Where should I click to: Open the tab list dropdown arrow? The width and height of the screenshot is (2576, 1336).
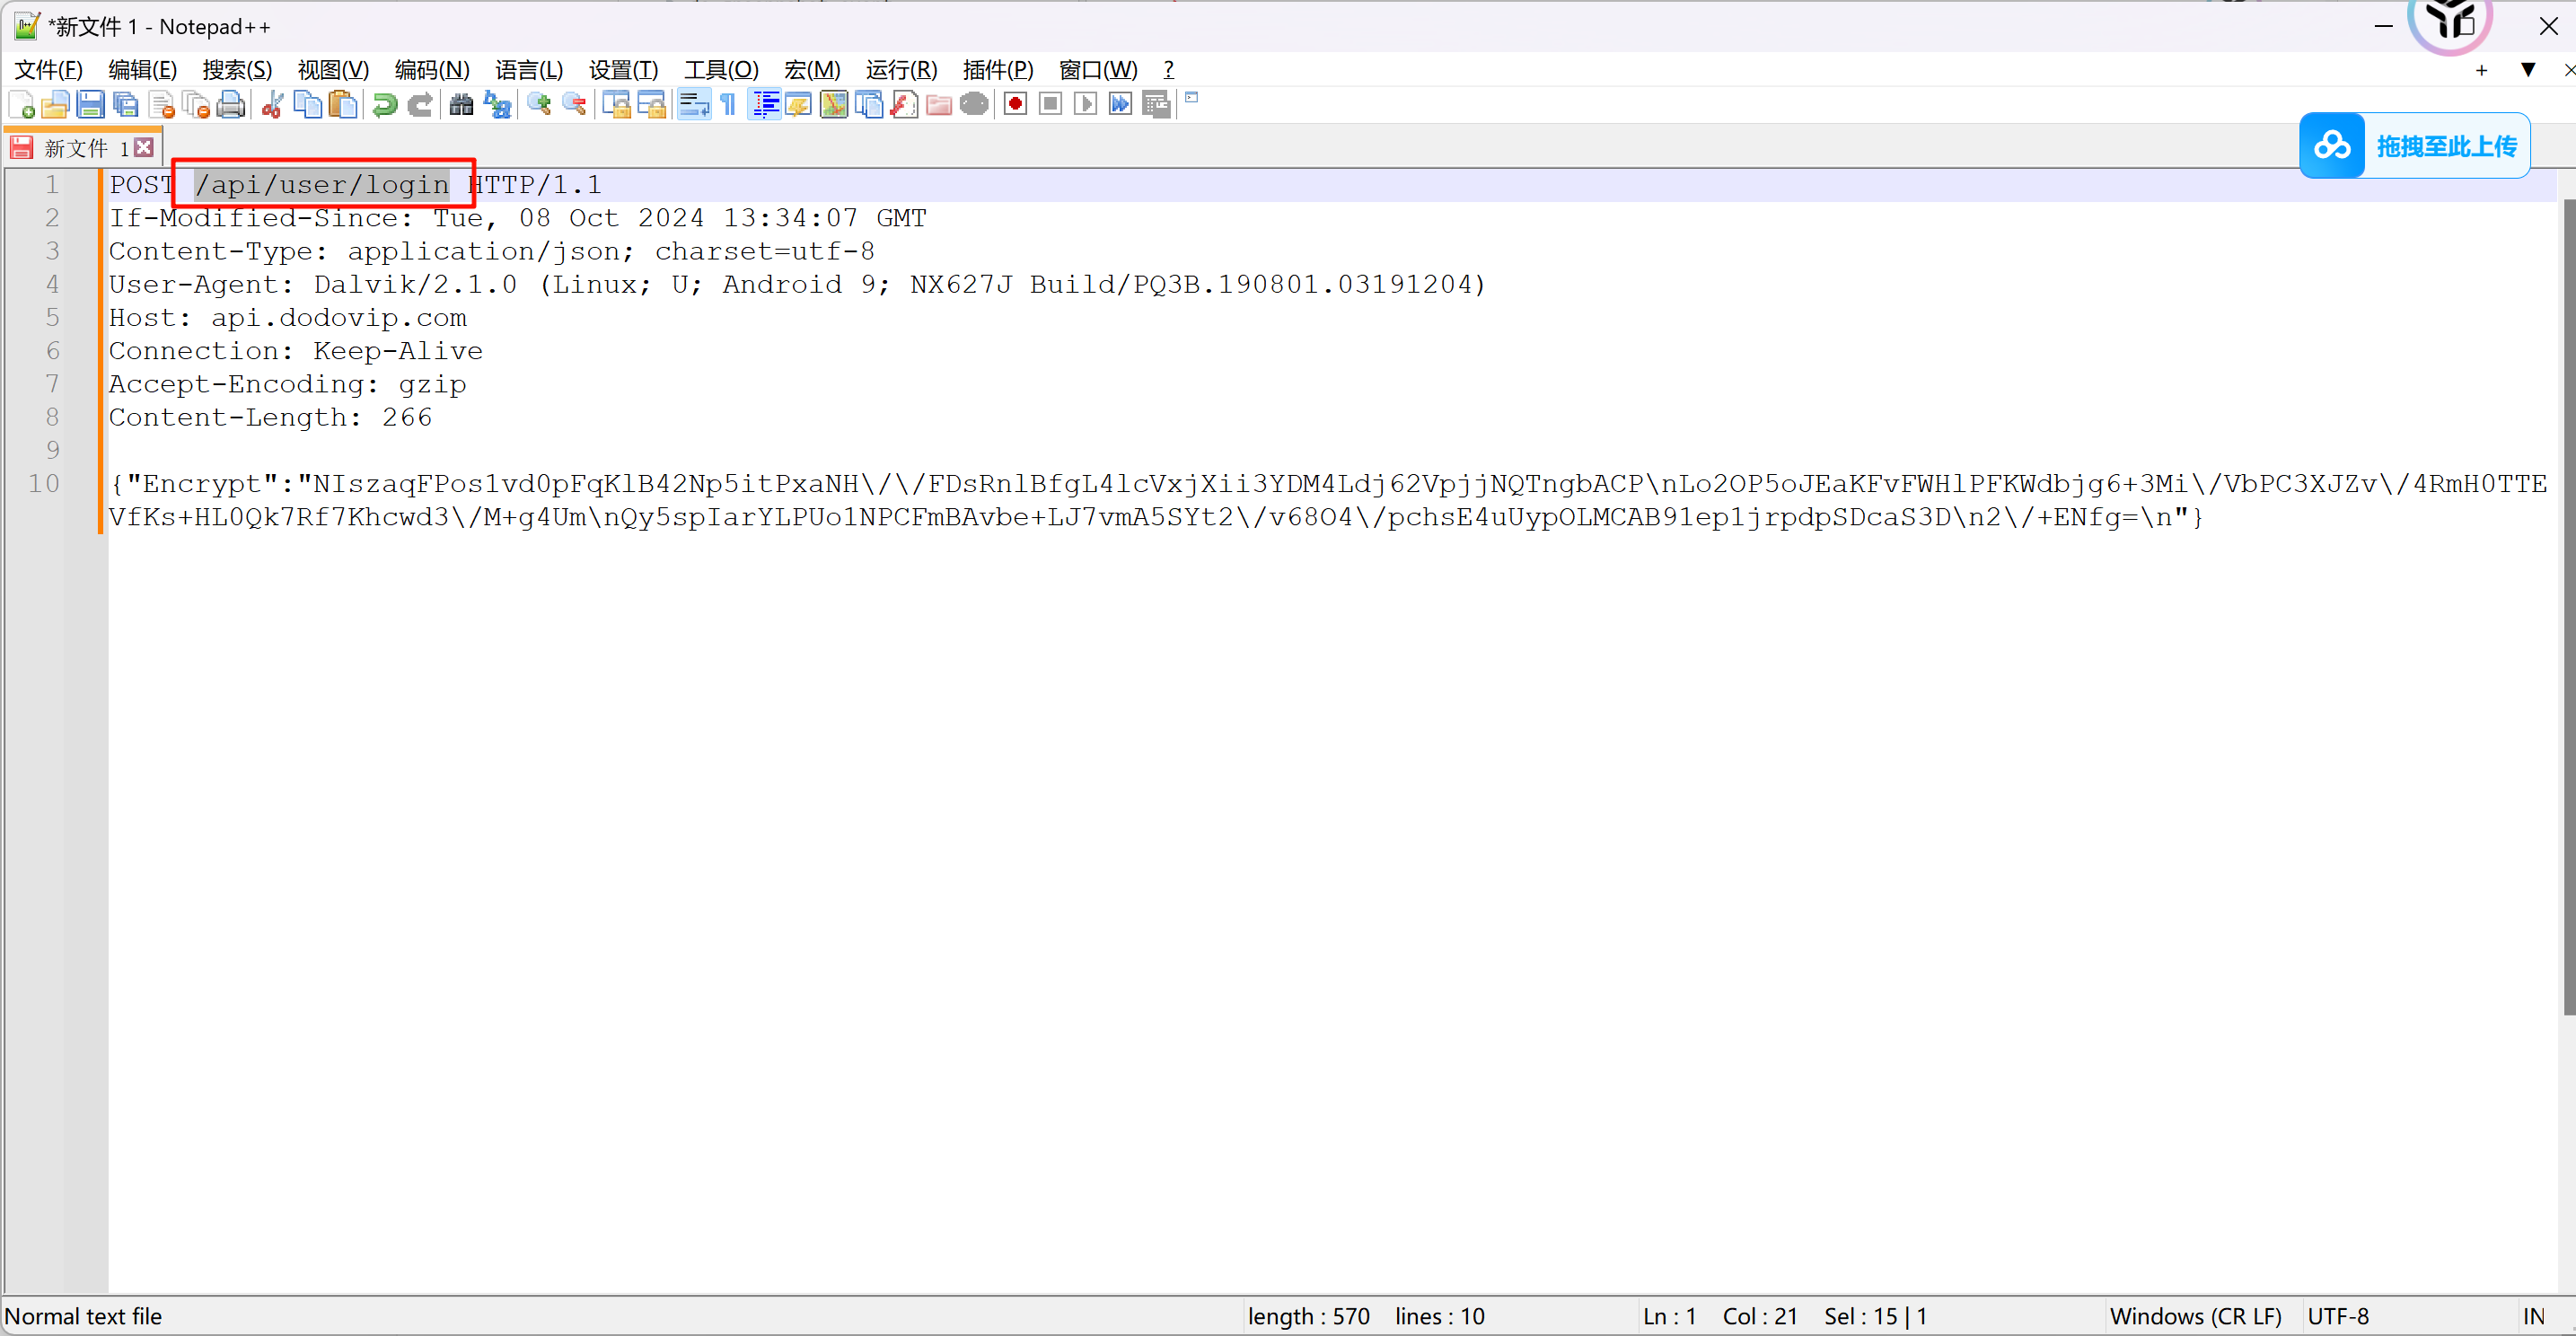pos(2527,70)
